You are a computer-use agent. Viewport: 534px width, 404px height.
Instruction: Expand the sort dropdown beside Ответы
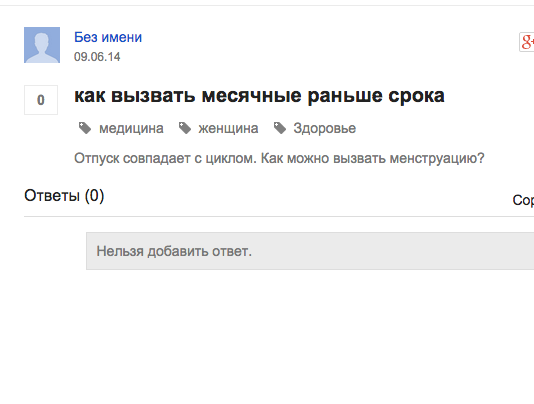(523, 200)
